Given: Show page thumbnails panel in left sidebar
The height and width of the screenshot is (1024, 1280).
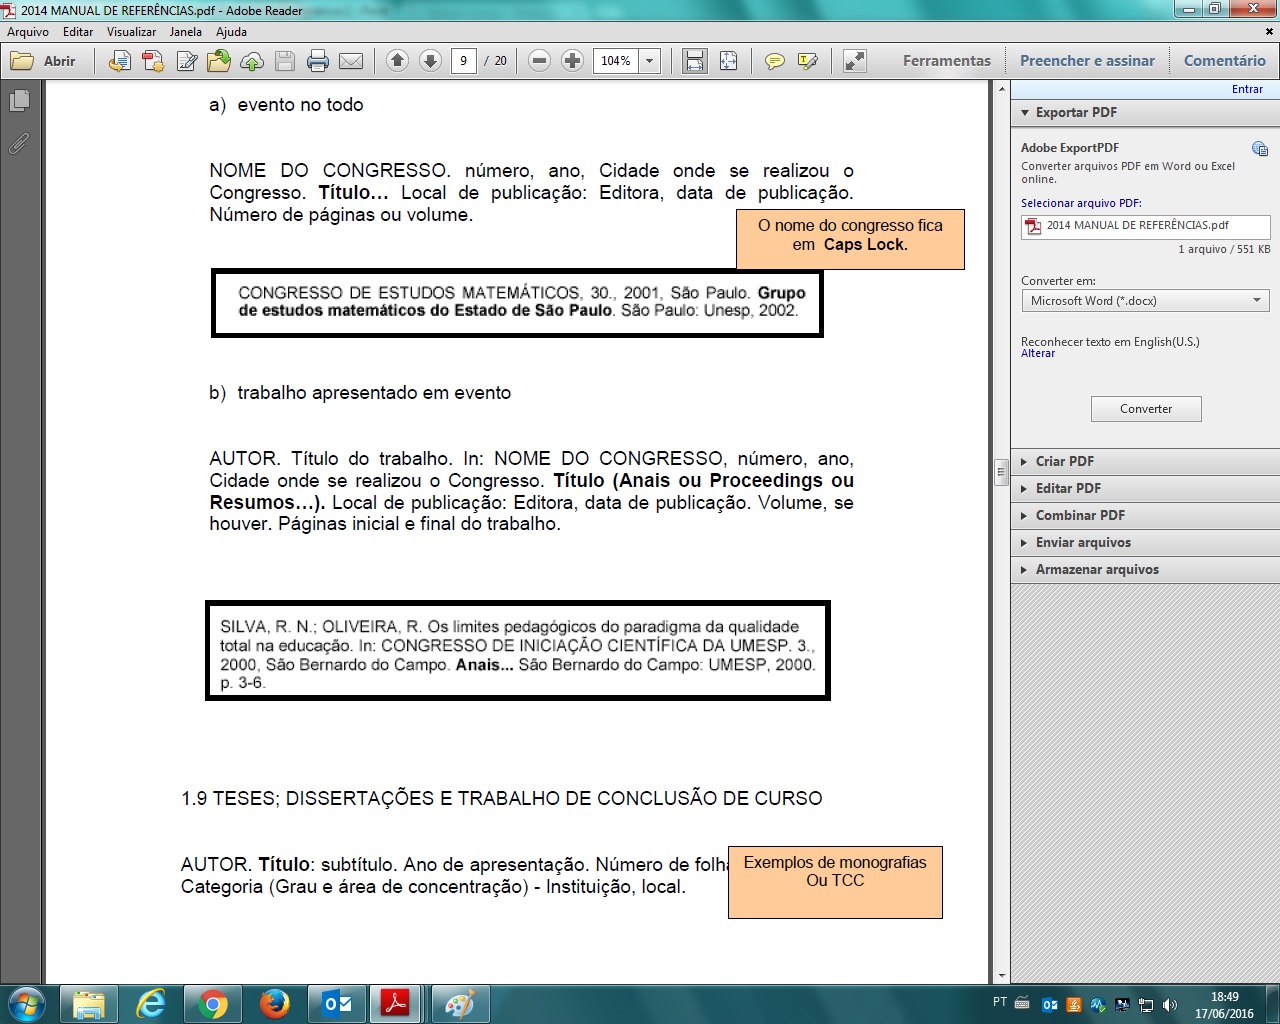Looking at the screenshot, I should [19, 101].
